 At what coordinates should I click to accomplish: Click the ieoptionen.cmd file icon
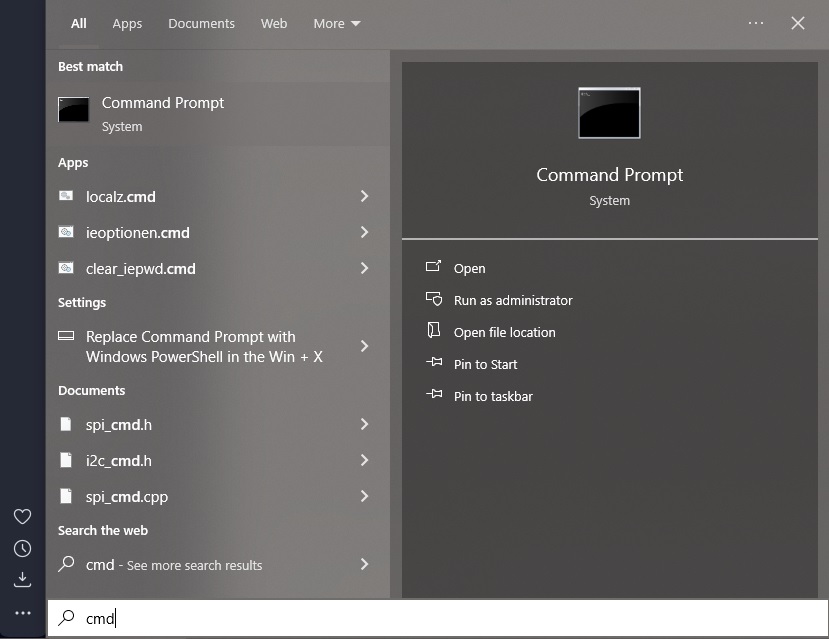click(66, 232)
